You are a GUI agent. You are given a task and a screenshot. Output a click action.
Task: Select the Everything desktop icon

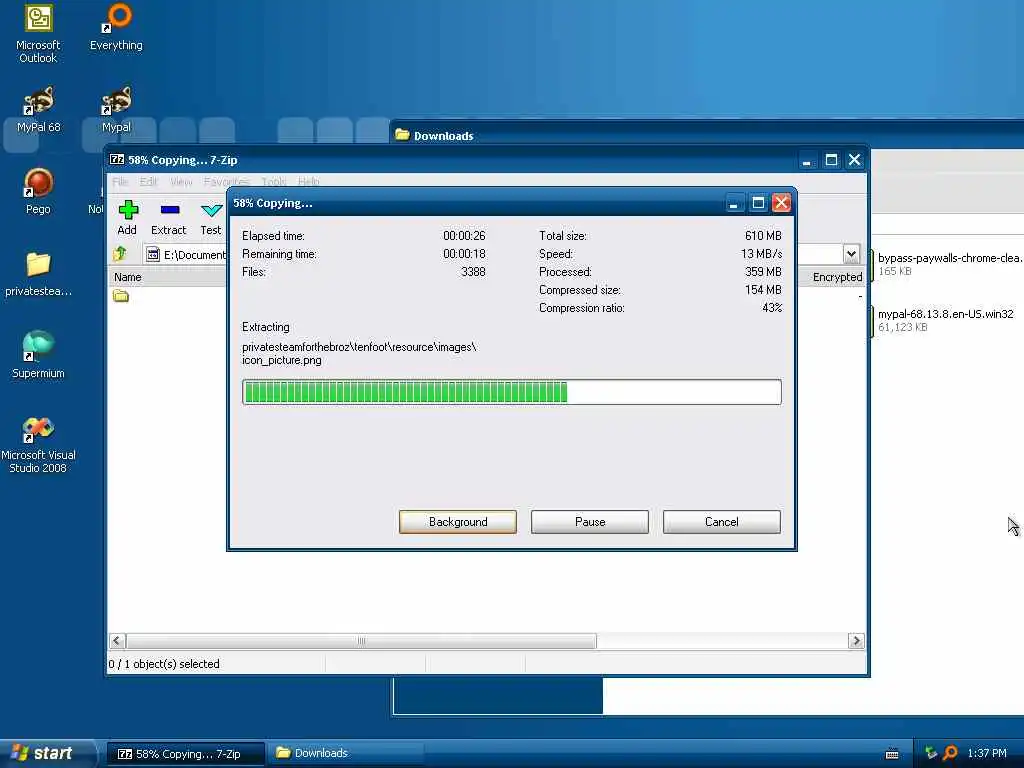point(116,27)
